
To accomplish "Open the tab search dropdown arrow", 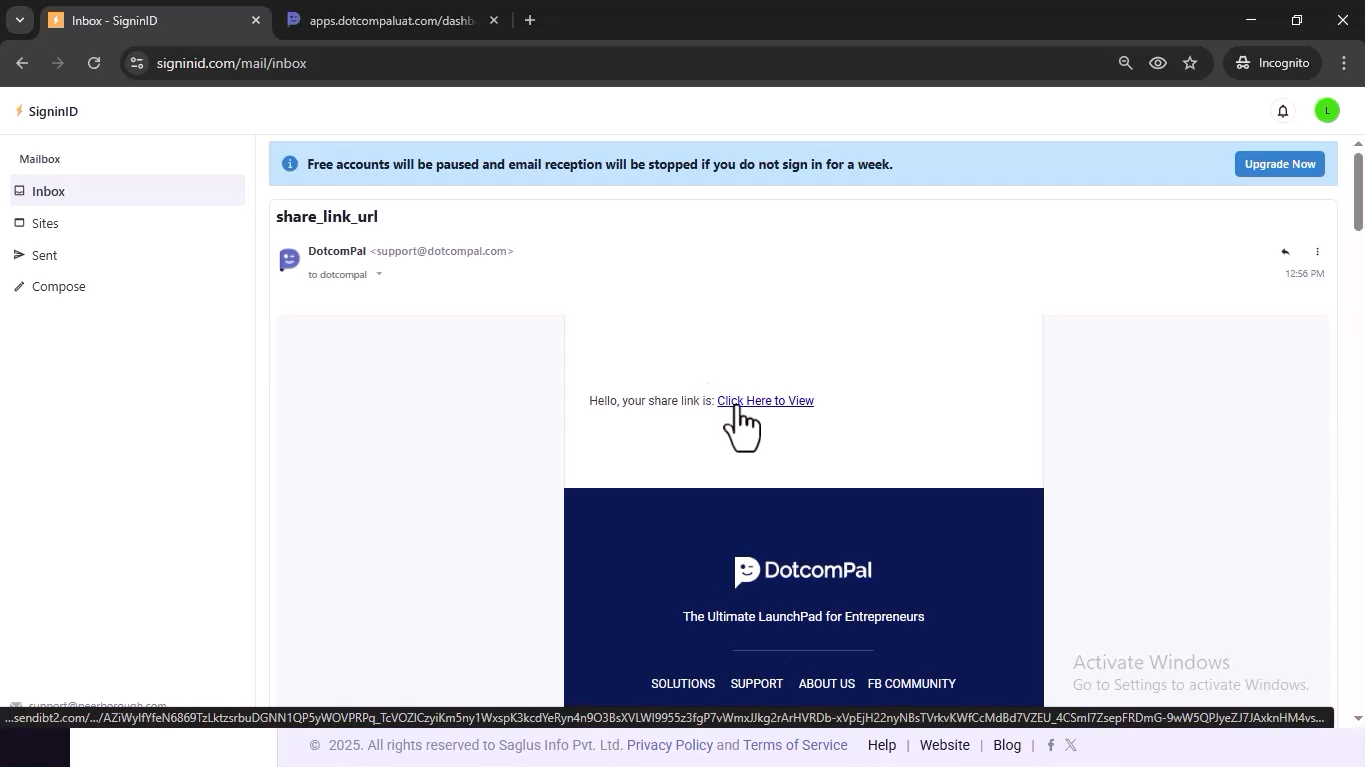I will [x=19, y=20].
